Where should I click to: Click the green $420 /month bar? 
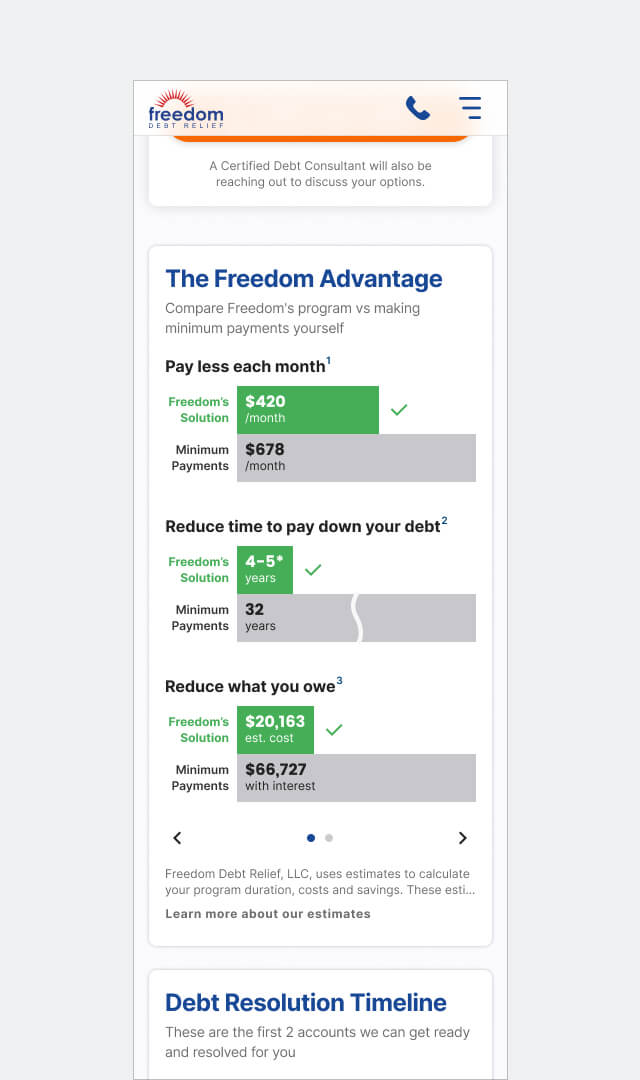pos(308,410)
